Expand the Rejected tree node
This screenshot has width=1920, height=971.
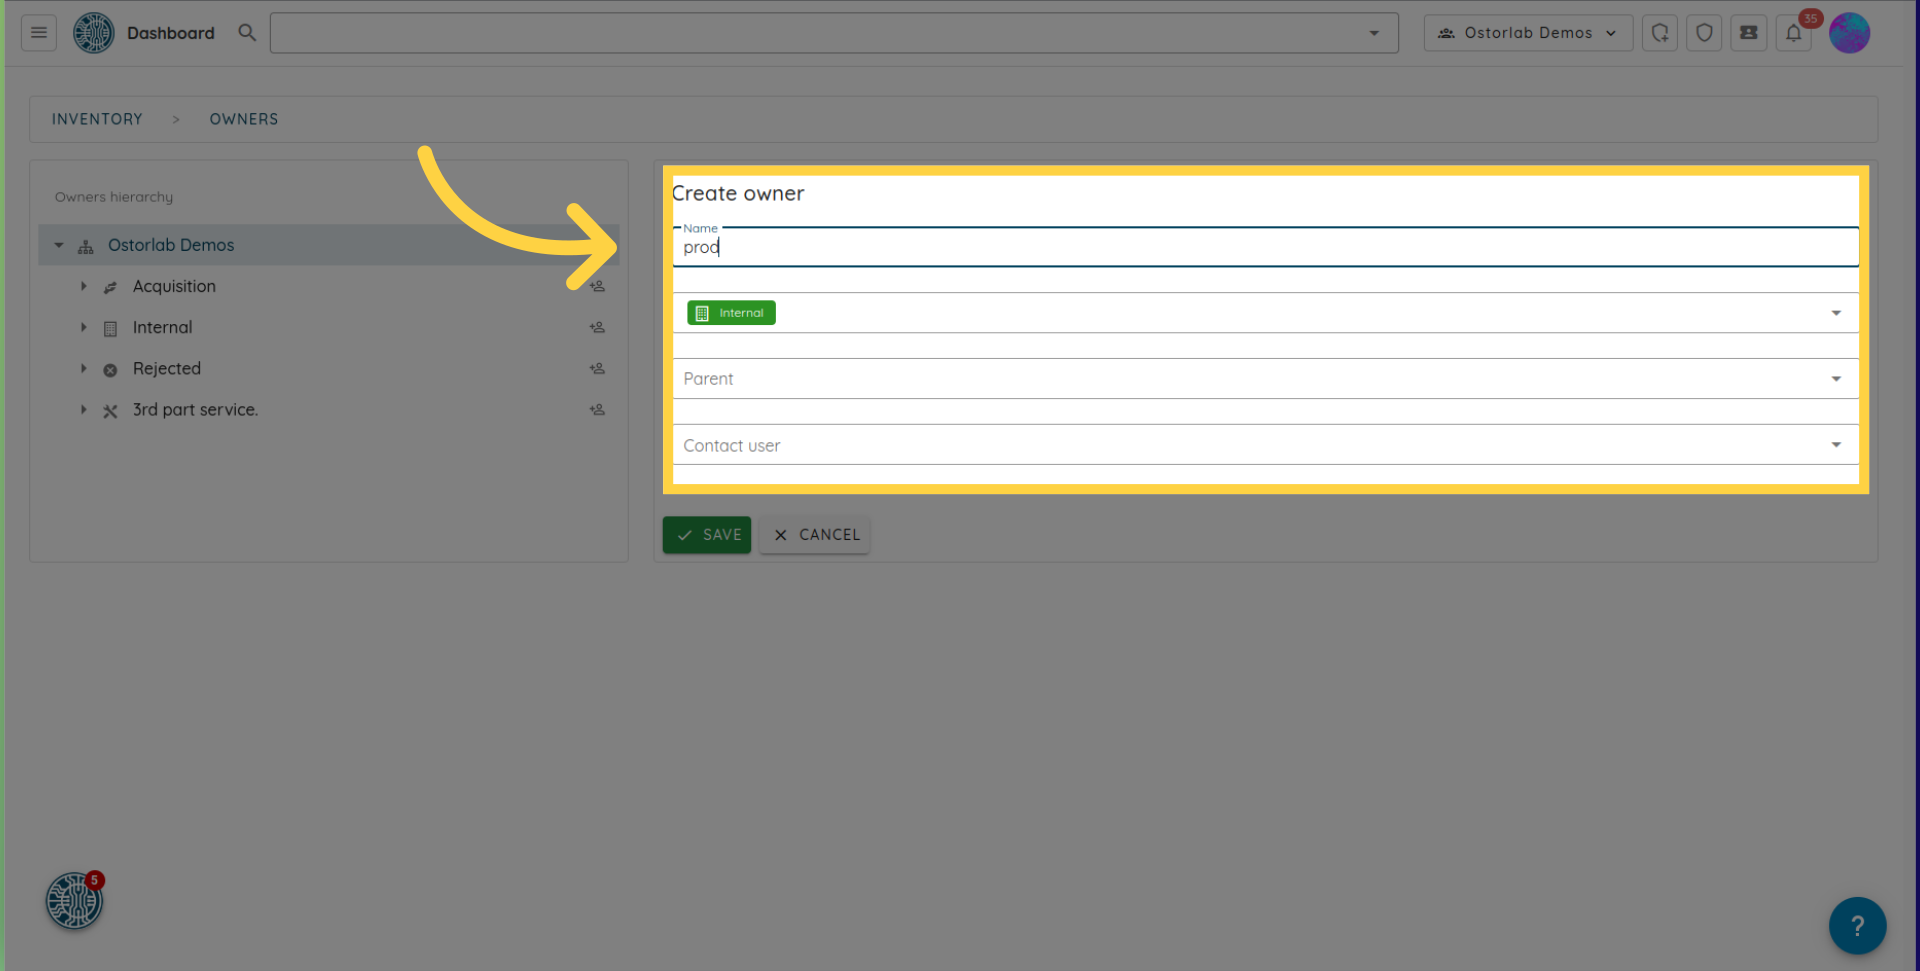pyautogui.click(x=84, y=369)
